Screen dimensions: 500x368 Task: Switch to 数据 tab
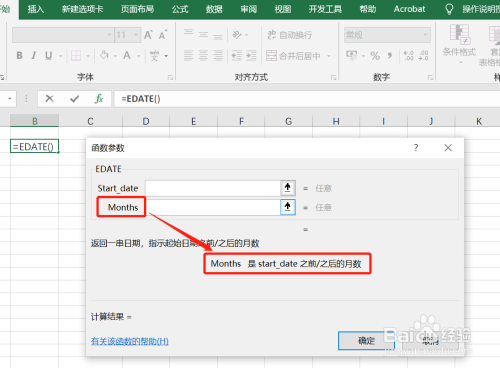[214, 9]
